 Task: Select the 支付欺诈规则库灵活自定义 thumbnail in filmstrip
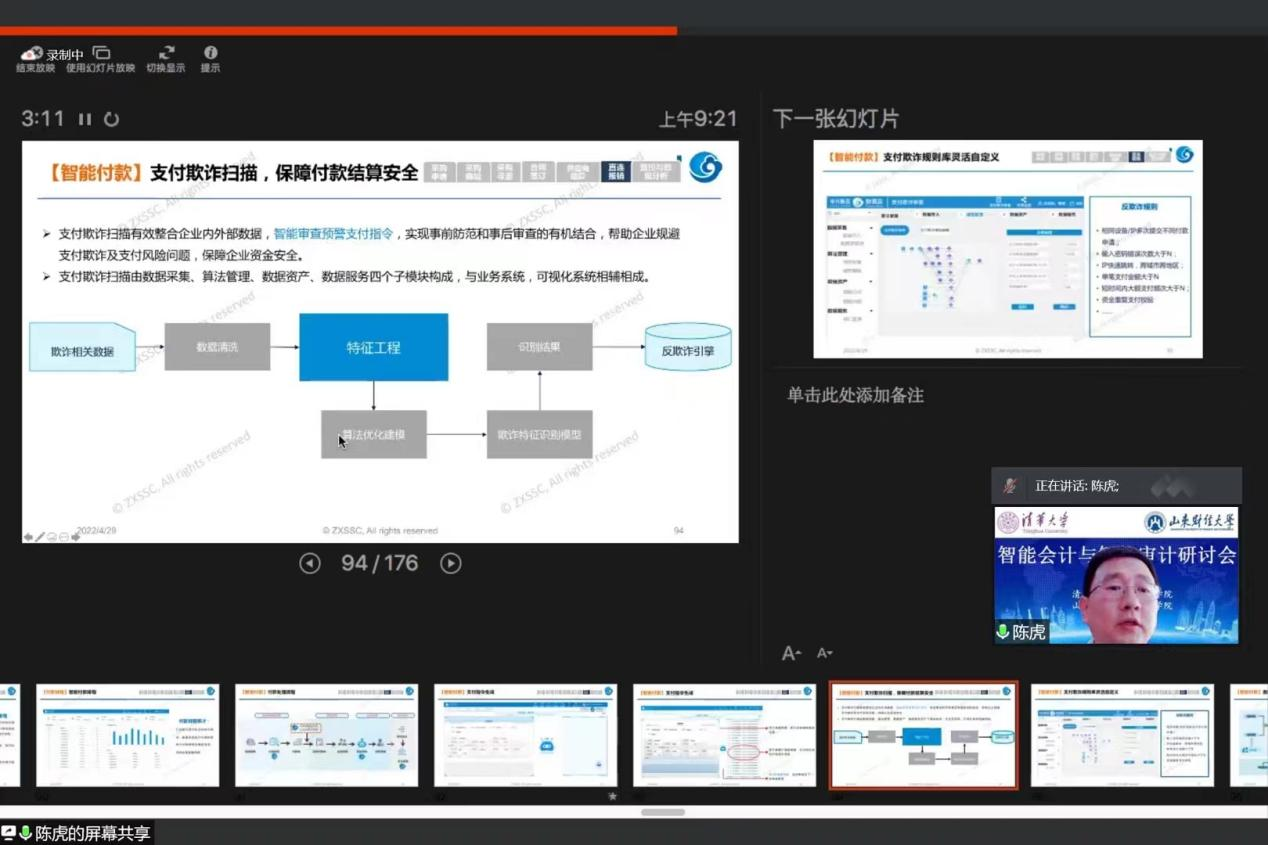tap(1122, 735)
